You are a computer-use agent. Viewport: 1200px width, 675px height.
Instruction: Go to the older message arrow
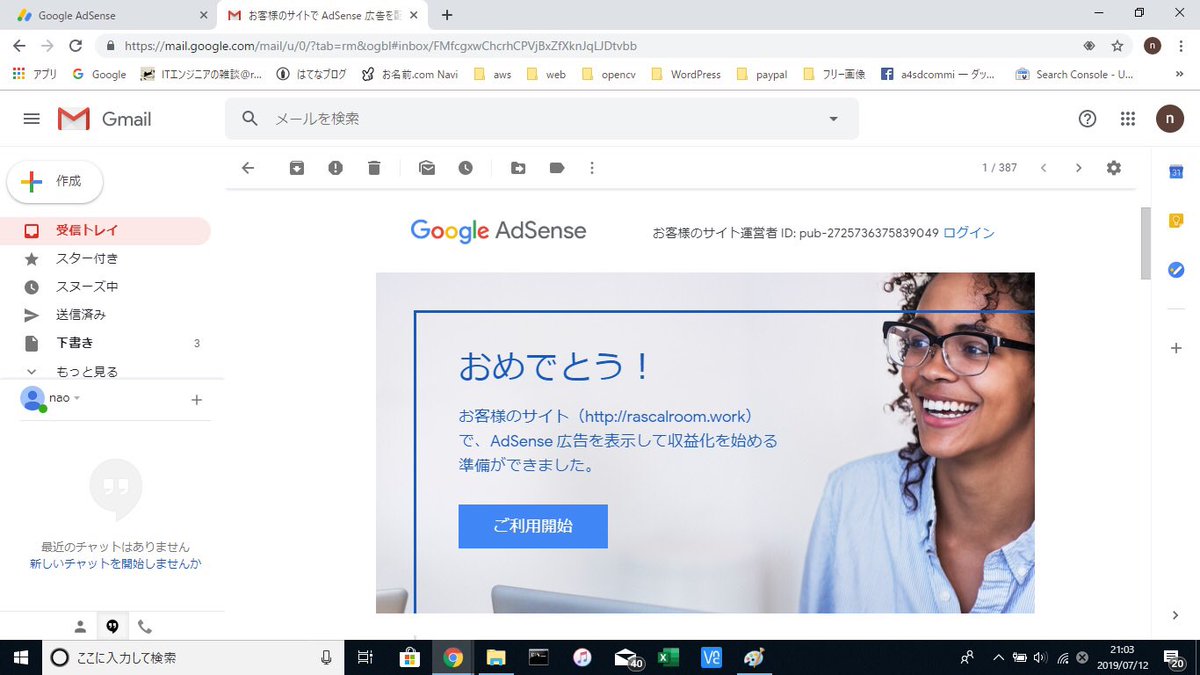(x=1078, y=168)
